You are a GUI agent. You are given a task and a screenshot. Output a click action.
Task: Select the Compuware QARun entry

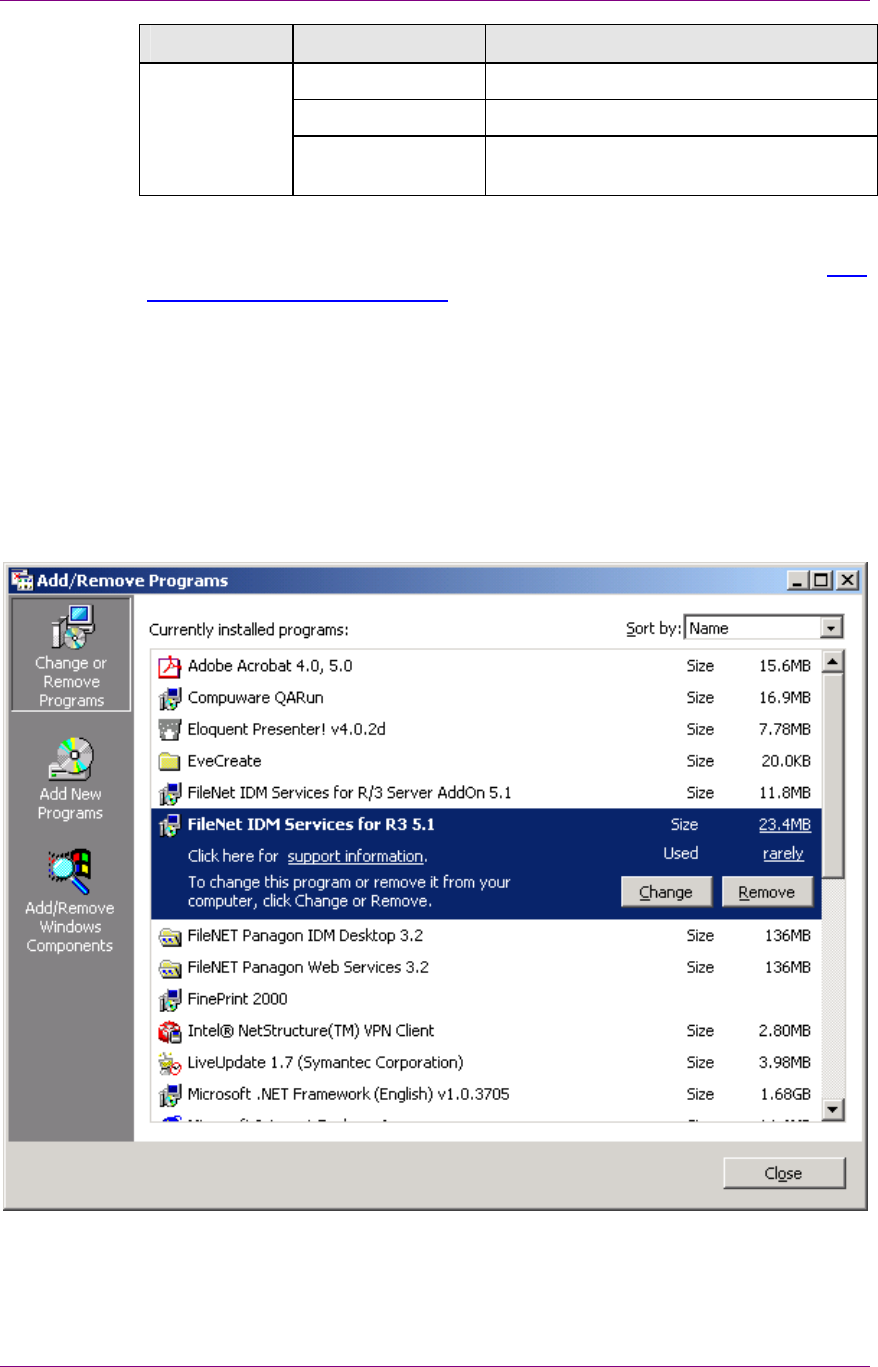pos(486,697)
